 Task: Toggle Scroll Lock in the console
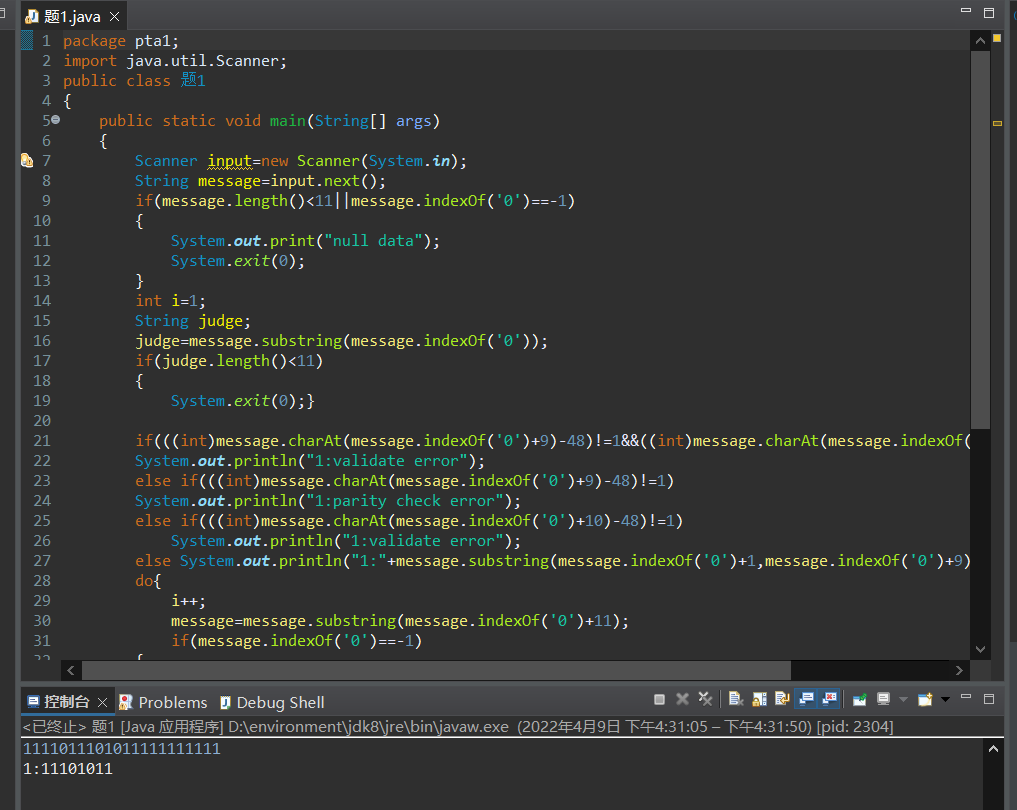(759, 700)
